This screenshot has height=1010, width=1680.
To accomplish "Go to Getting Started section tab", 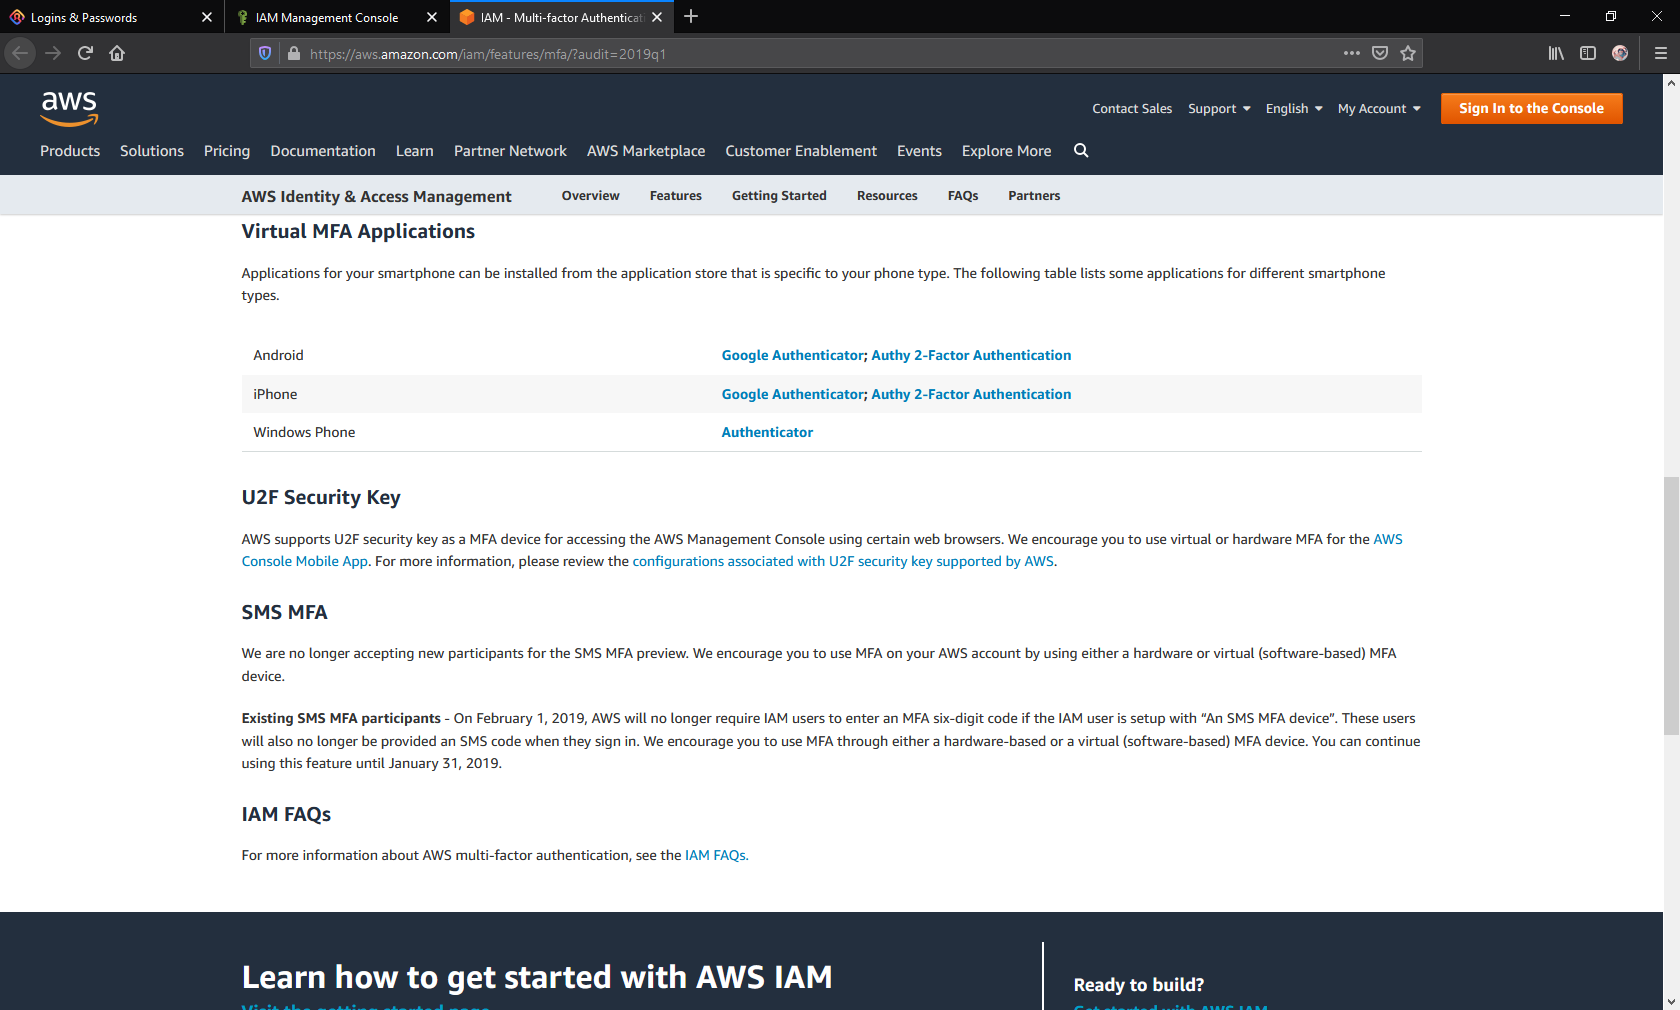I will [779, 196].
